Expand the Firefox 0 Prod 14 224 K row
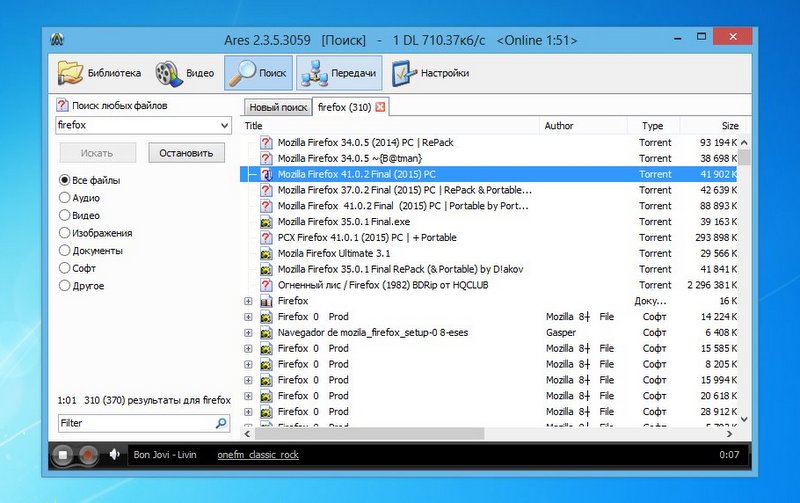 (x=248, y=317)
